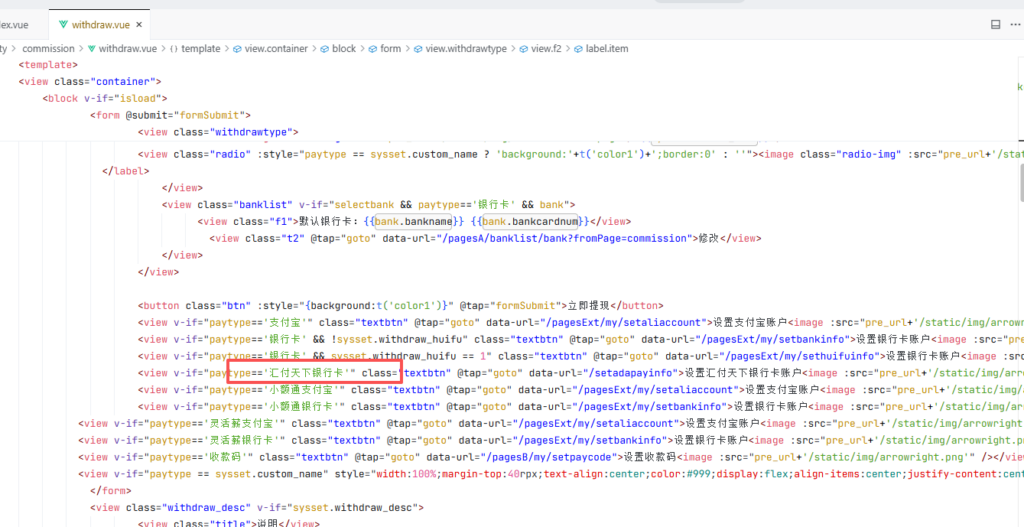
Task: Click the element icon before view.container breadcrumb
Action: [238, 48]
